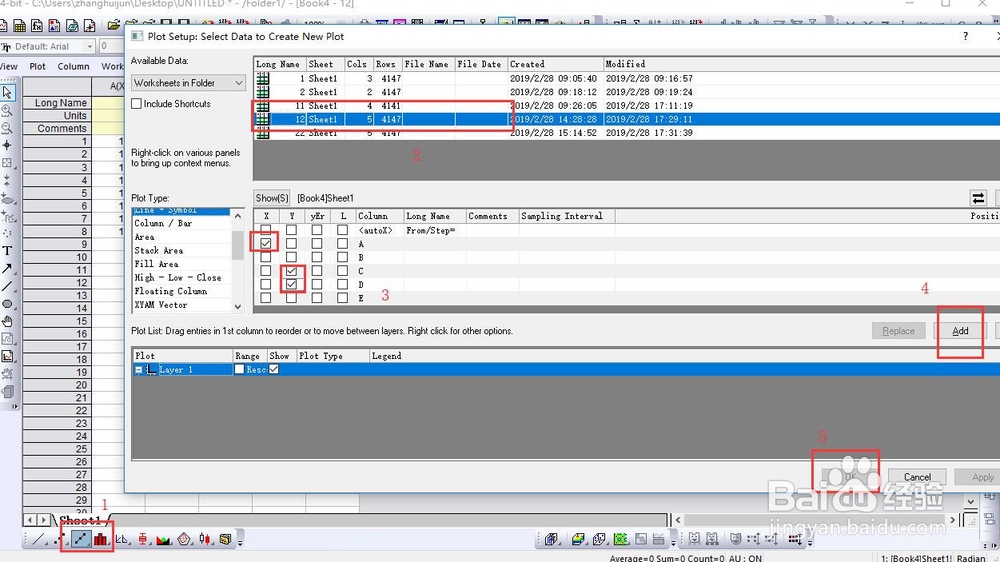This screenshot has width=1000, height=562.
Task: Select the Area plot toolbar icon
Action: [163, 540]
